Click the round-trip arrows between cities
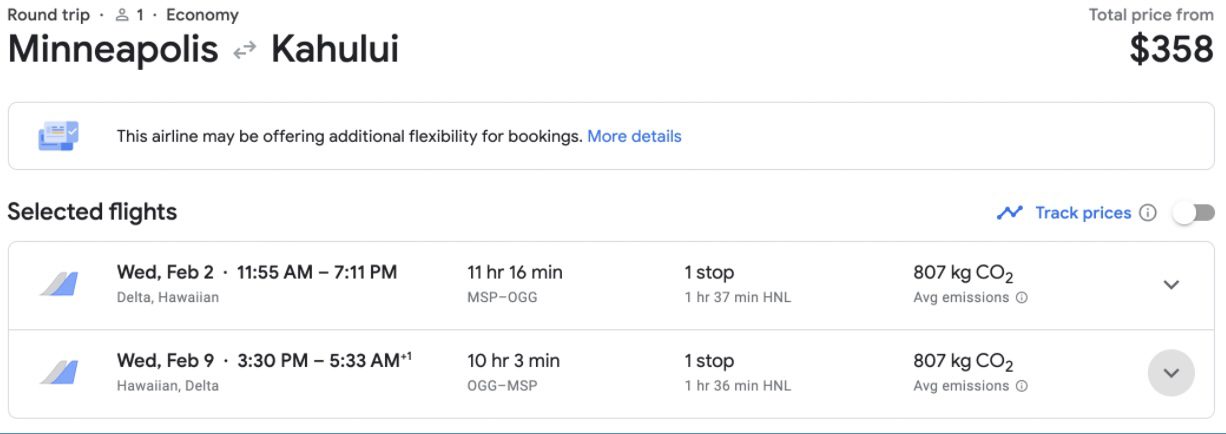This screenshot has width=1226, height=434. coord(245,51)
